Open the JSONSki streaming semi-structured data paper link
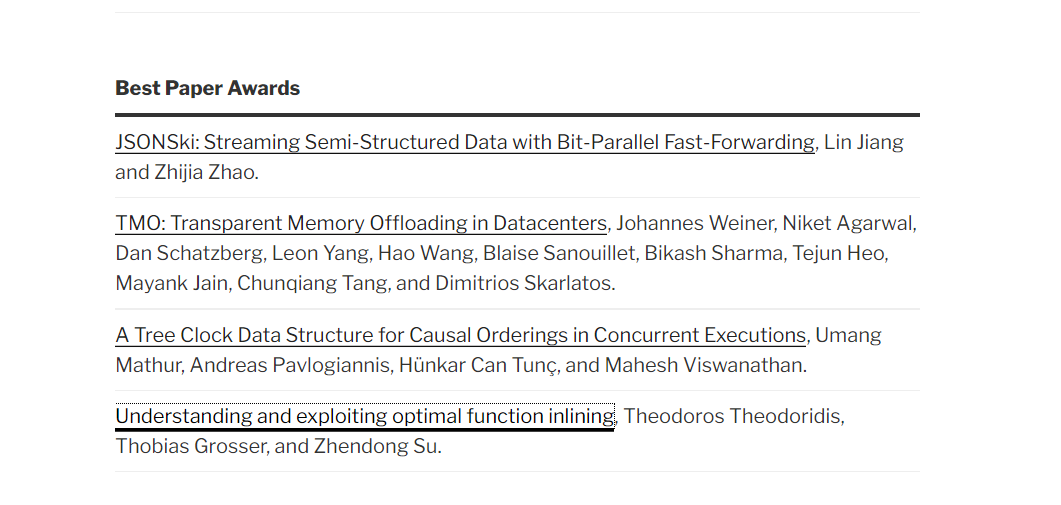The image size is (1061, 505). 465,142
